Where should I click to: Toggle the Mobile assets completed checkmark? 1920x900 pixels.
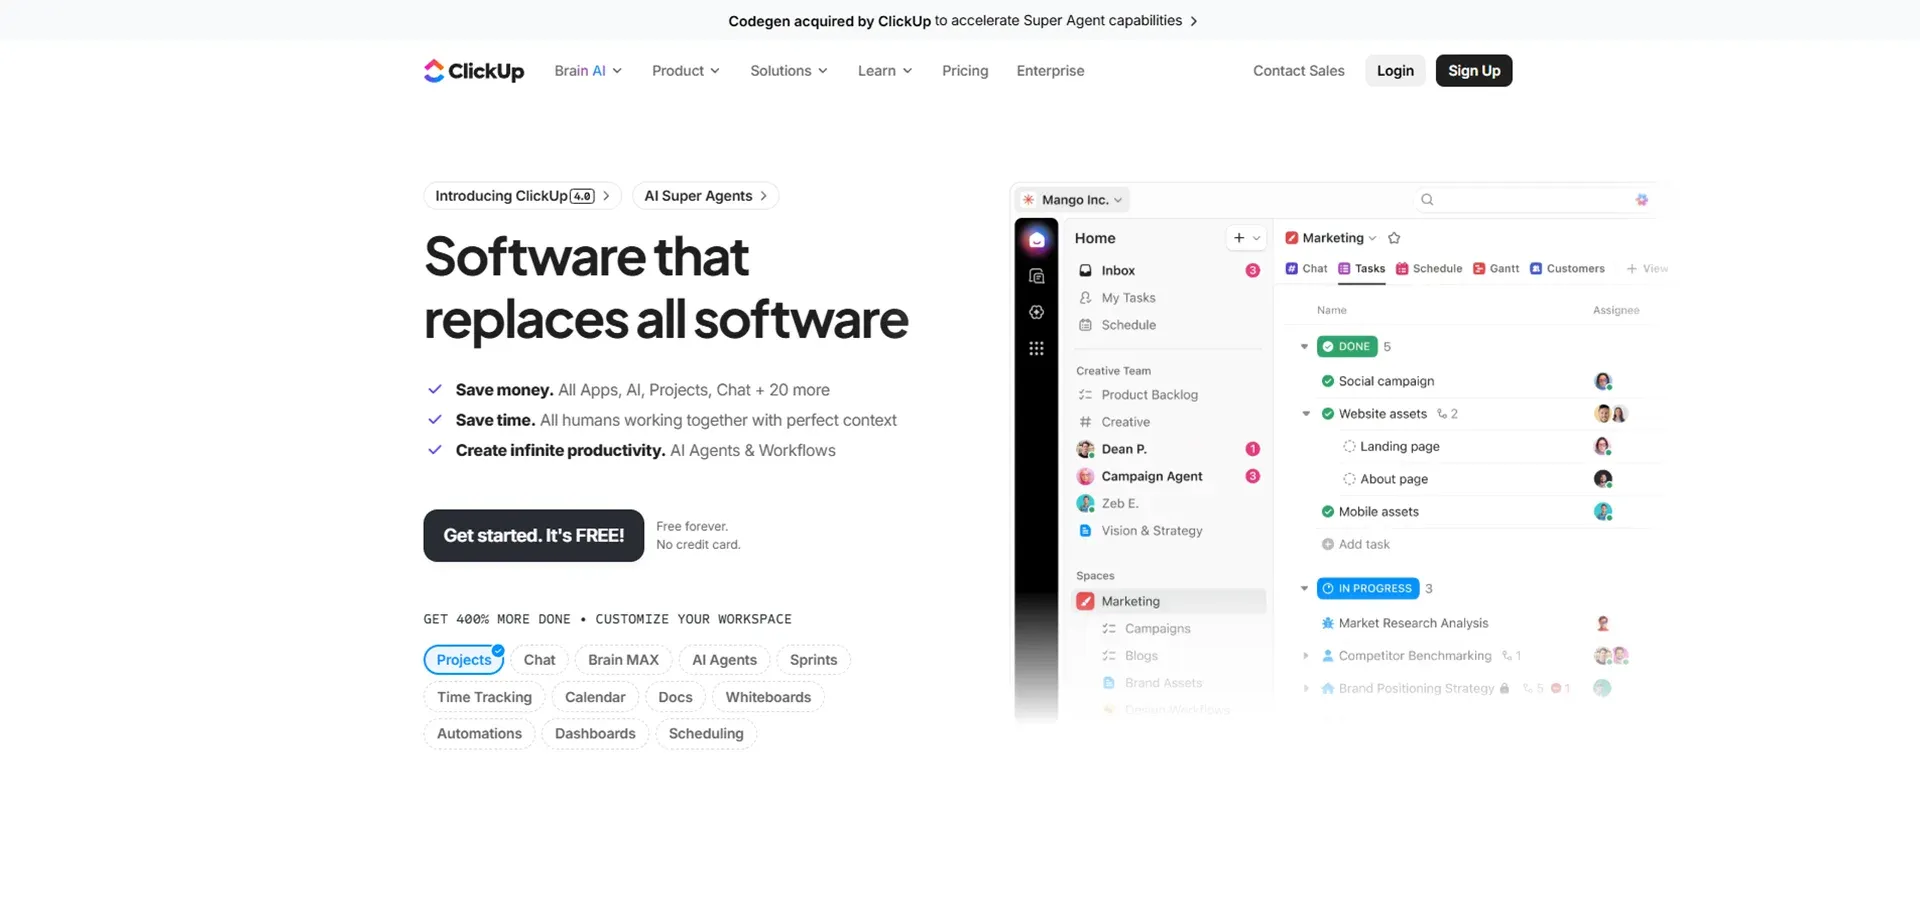(1327, 512)
